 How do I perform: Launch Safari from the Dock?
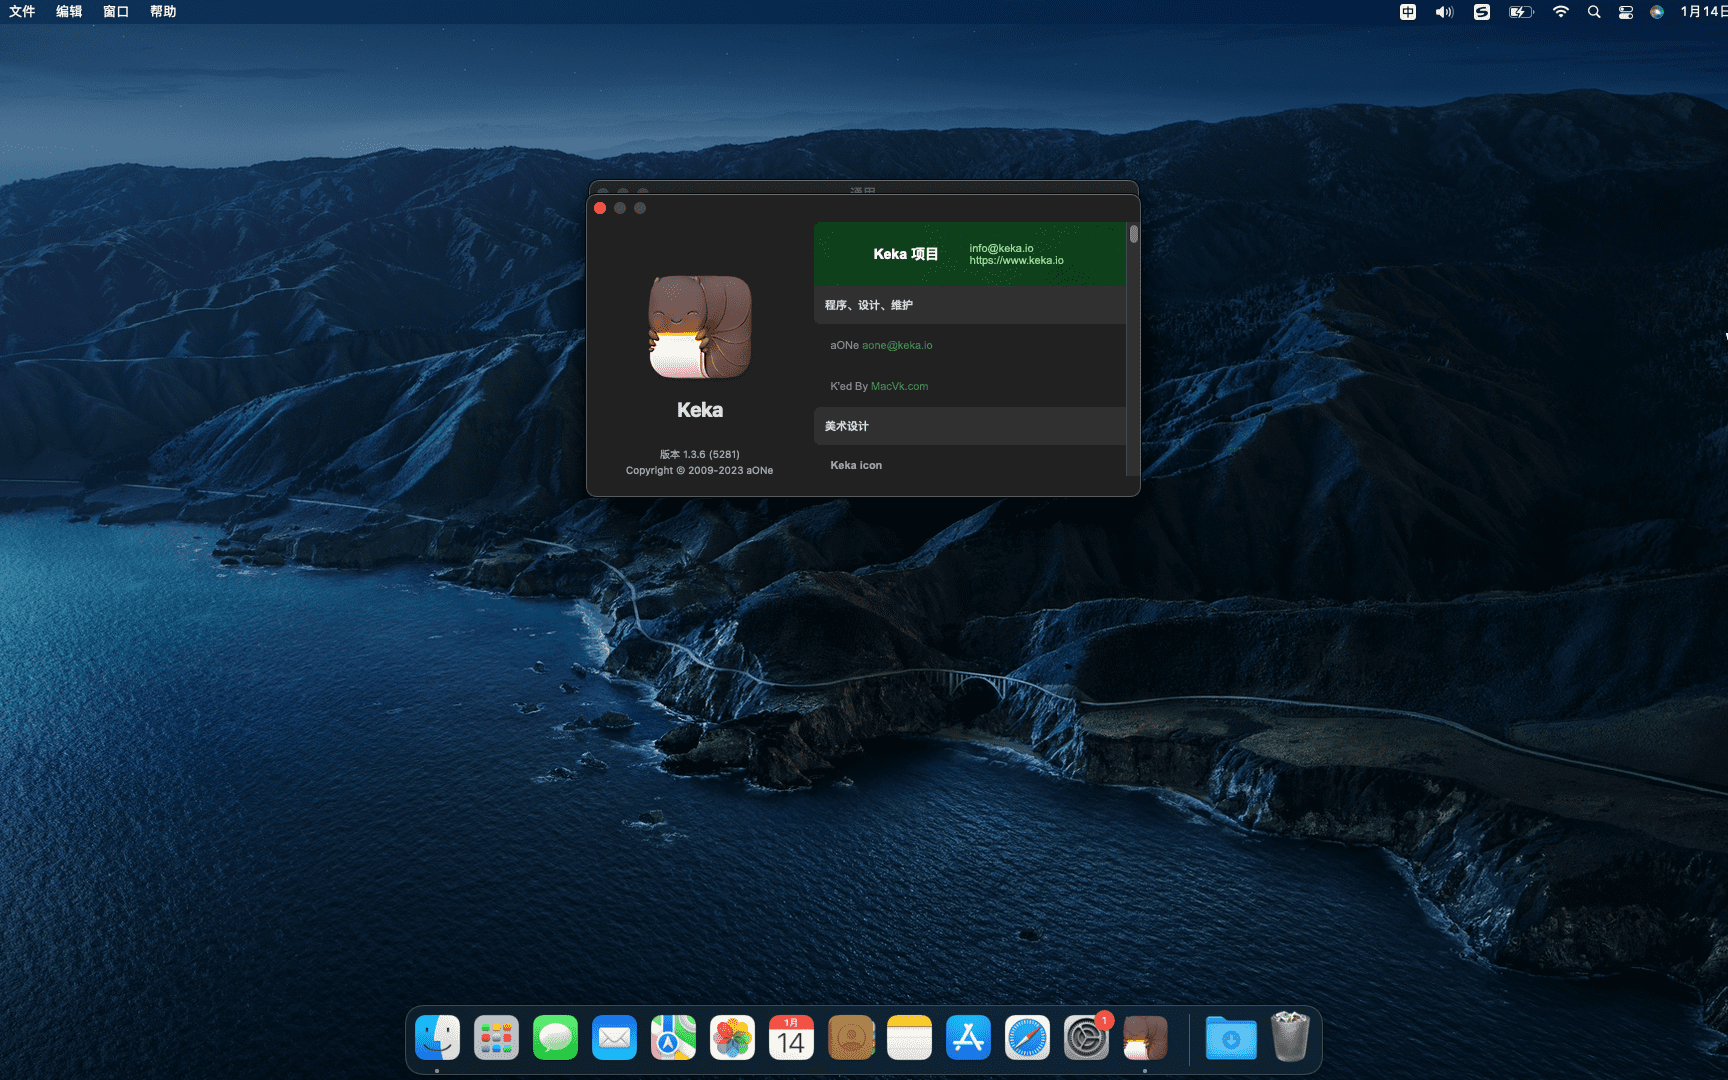(x=1027, y=1038)
